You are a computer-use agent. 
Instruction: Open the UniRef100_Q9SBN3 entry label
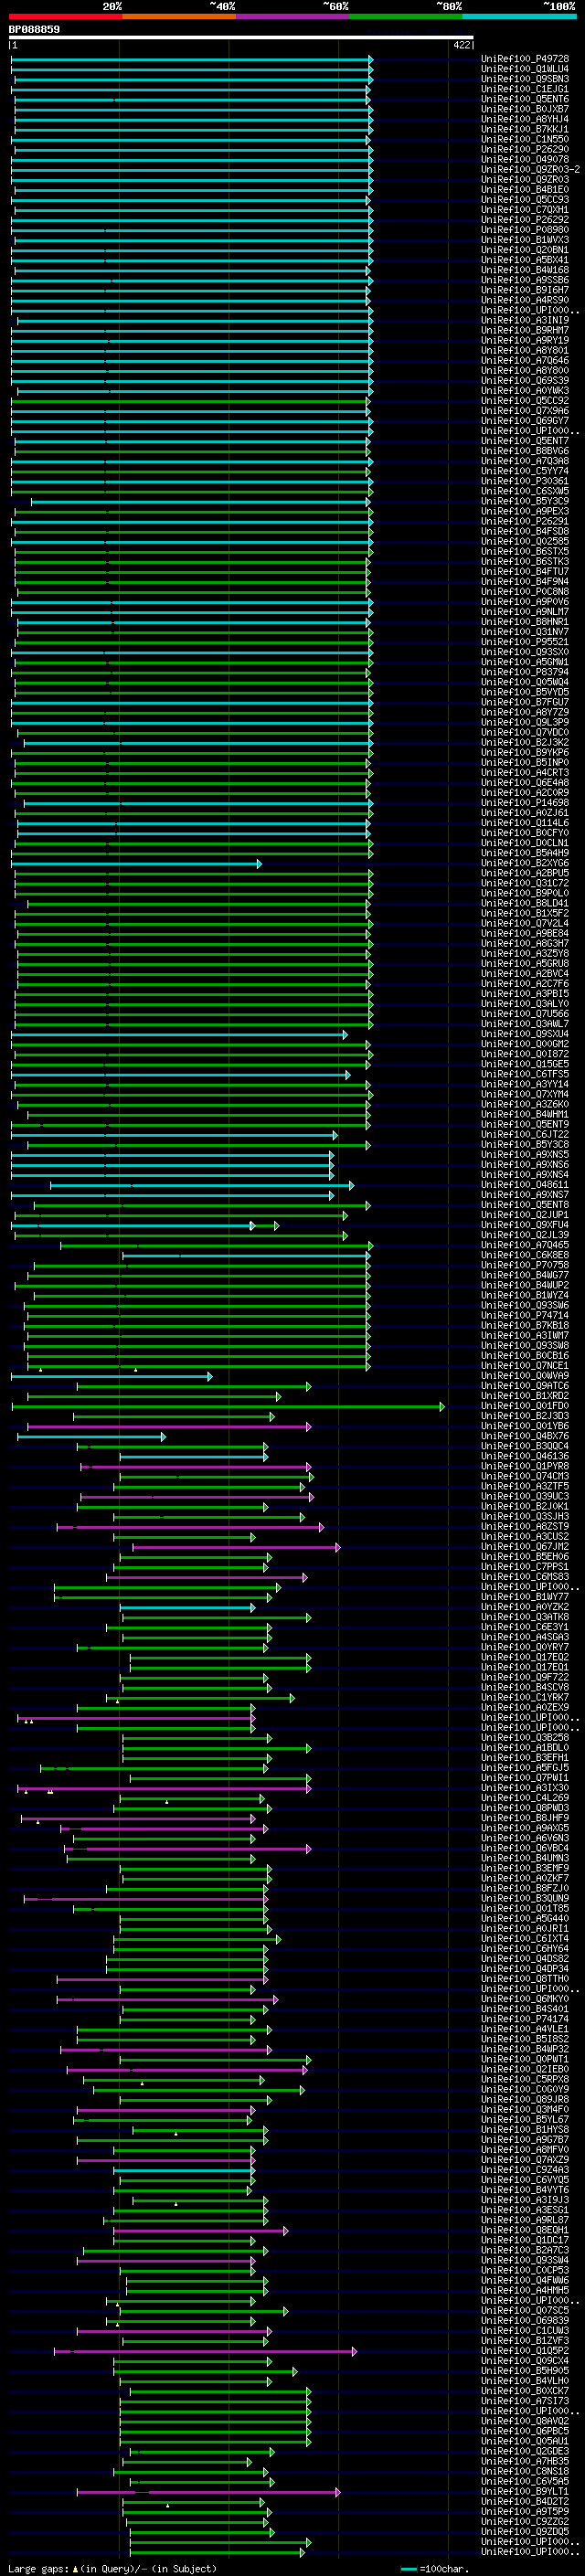pyautogui.click(x=525, y=79)
